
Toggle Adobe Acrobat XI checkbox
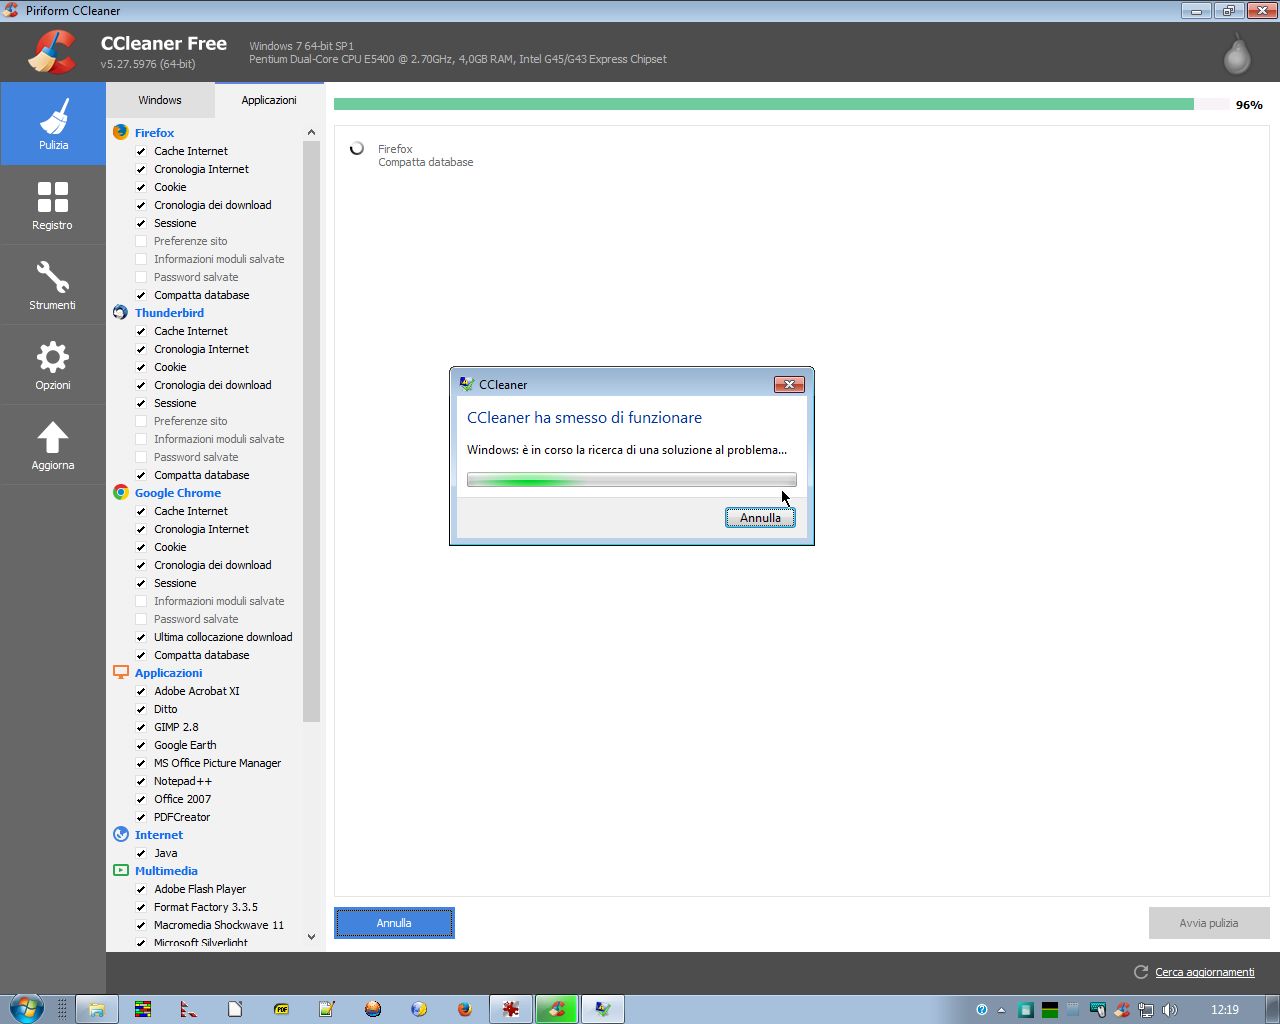(141, 691)
